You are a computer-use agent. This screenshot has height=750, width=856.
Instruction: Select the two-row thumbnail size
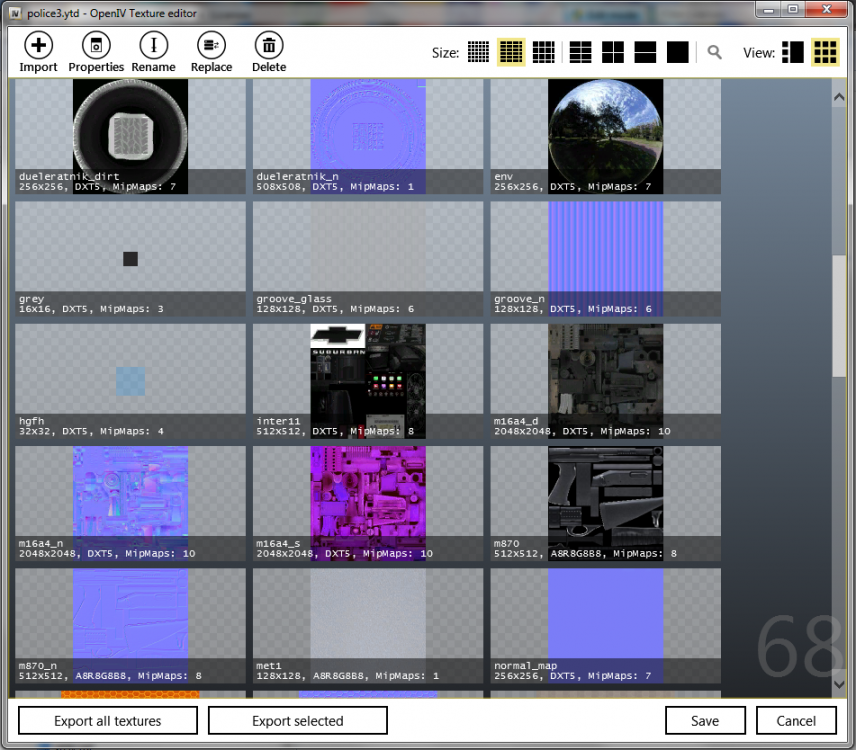pos(645,52)
